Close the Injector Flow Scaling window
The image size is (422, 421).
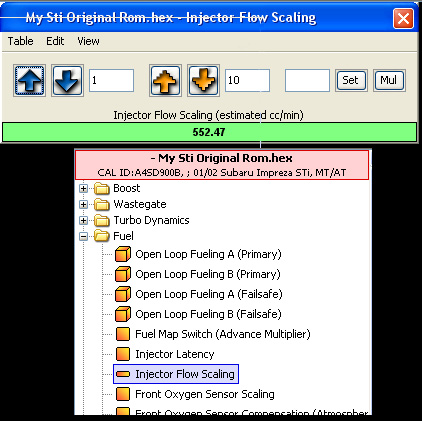coord(403,18)
